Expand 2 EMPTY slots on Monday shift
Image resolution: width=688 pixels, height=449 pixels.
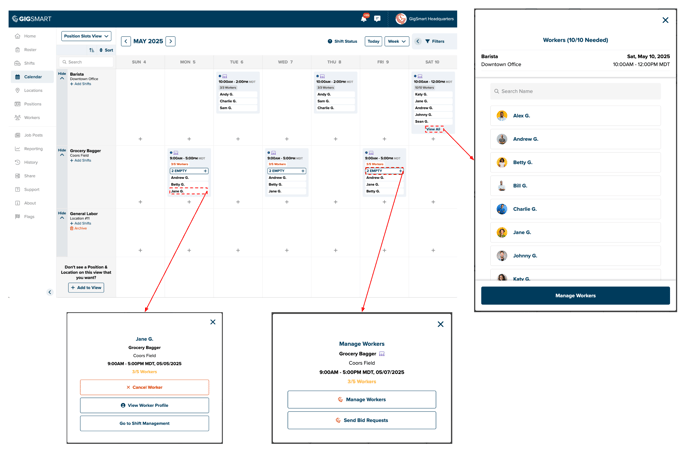(x=189, y=171)
